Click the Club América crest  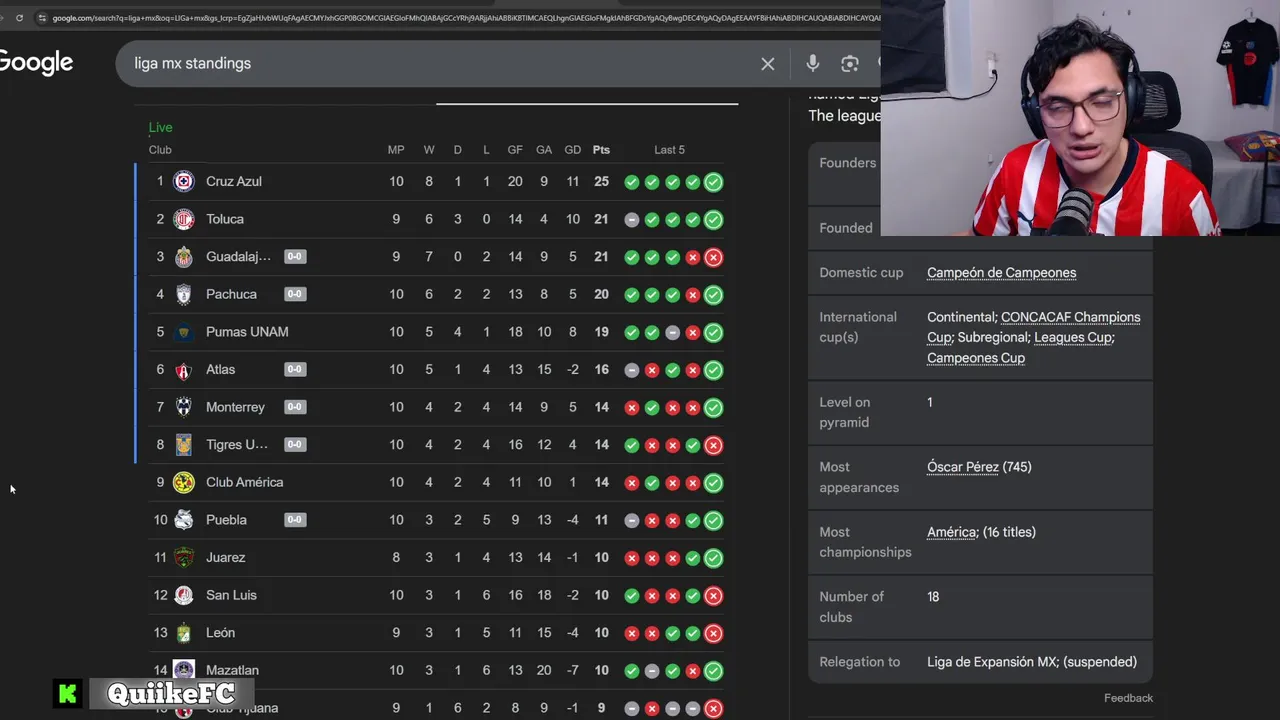click(183, 482)
